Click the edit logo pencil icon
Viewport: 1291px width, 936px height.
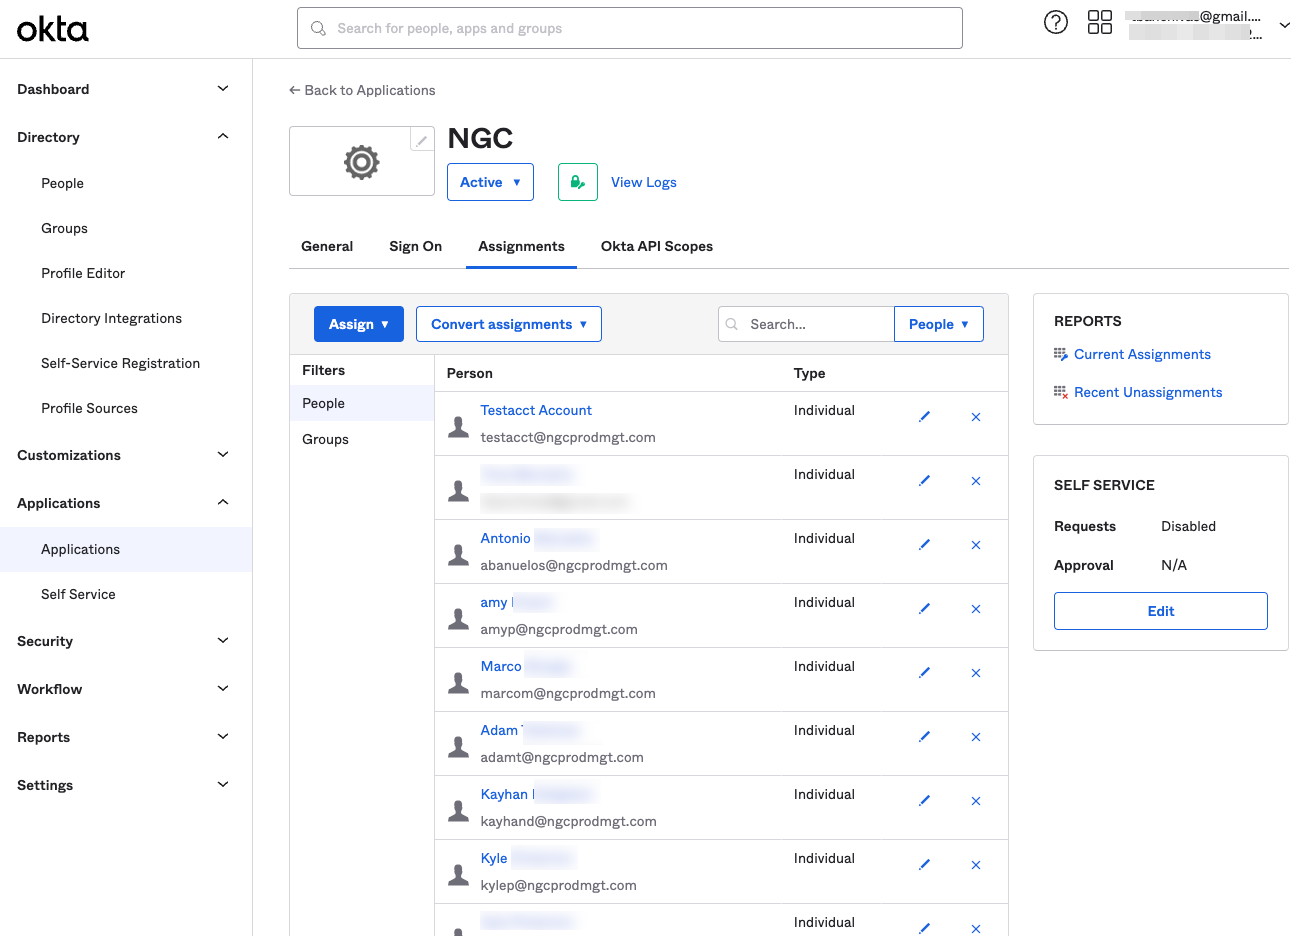422,140
